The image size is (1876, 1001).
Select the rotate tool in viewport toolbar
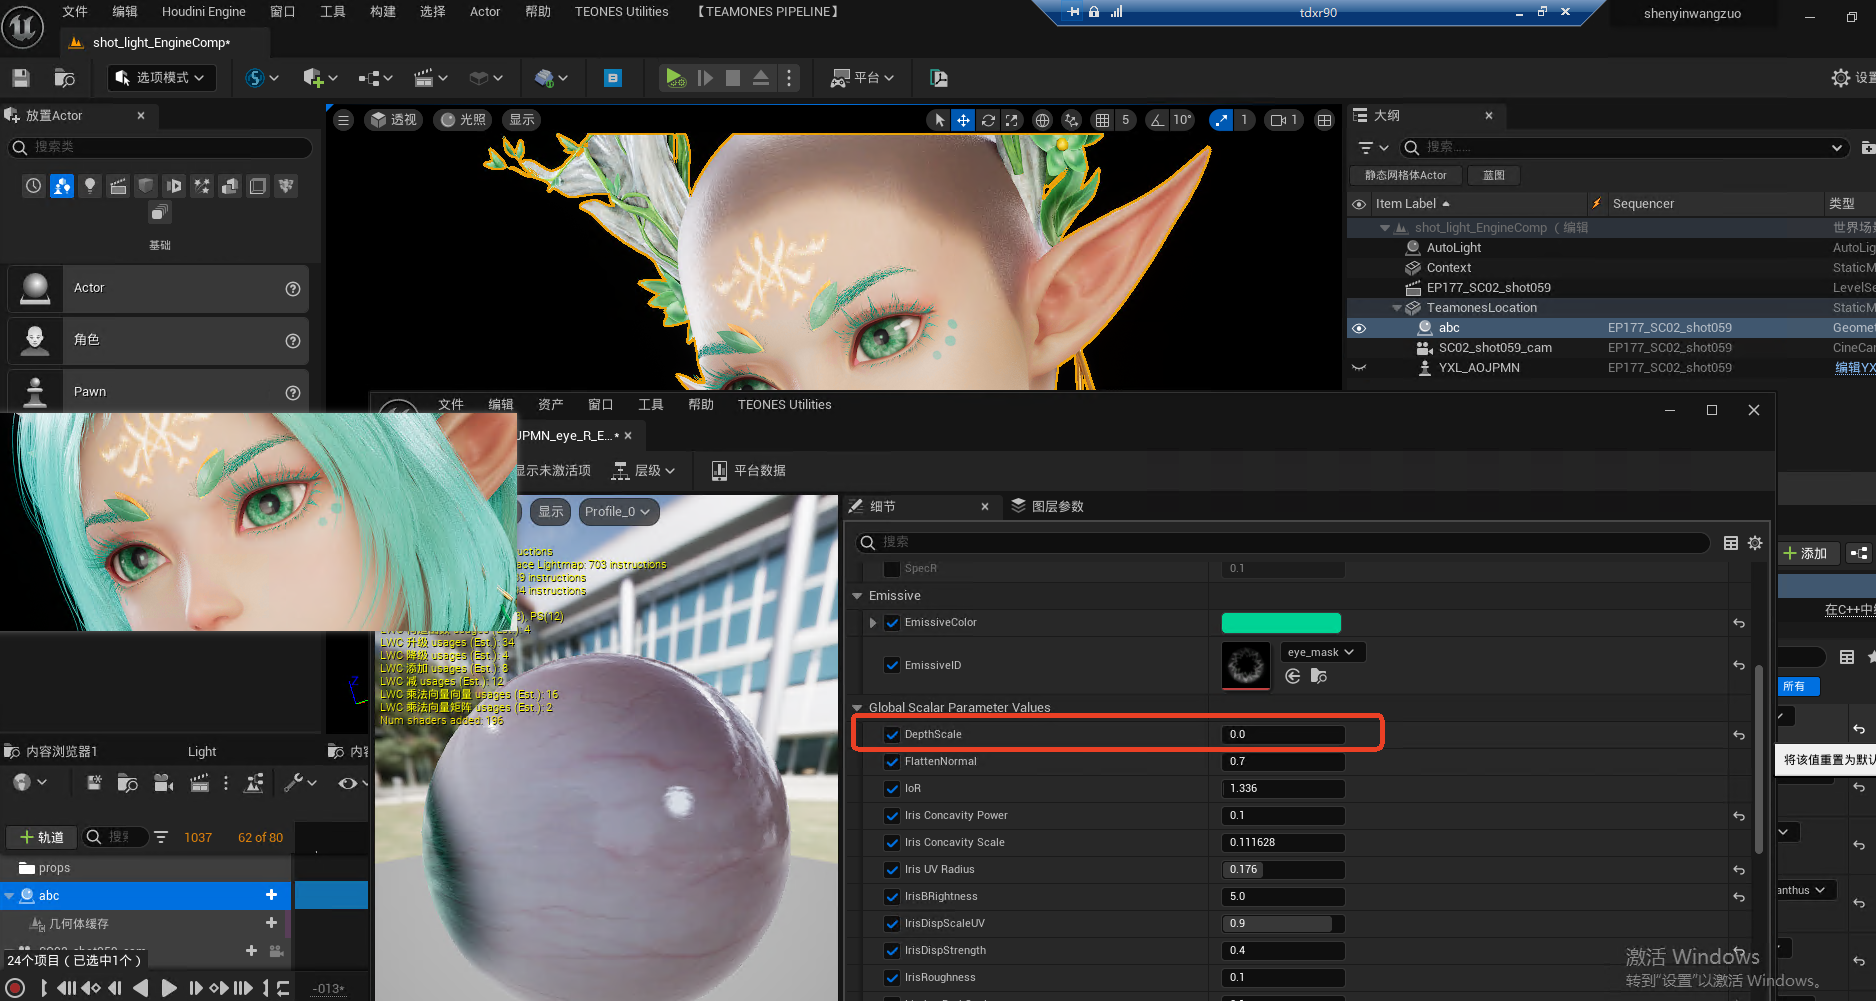click(x=988, y=120)
